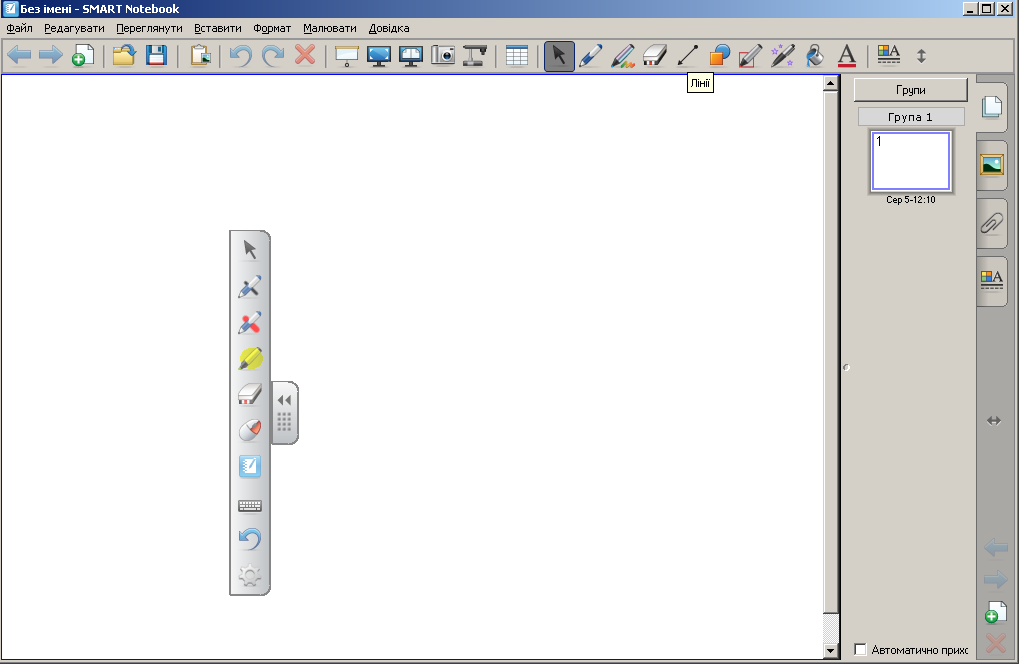The image size is (1019, 664).
Task: Activate right-click mouse tool on floating toolbar
Action: pyautogui.click(x=250, y=429)
